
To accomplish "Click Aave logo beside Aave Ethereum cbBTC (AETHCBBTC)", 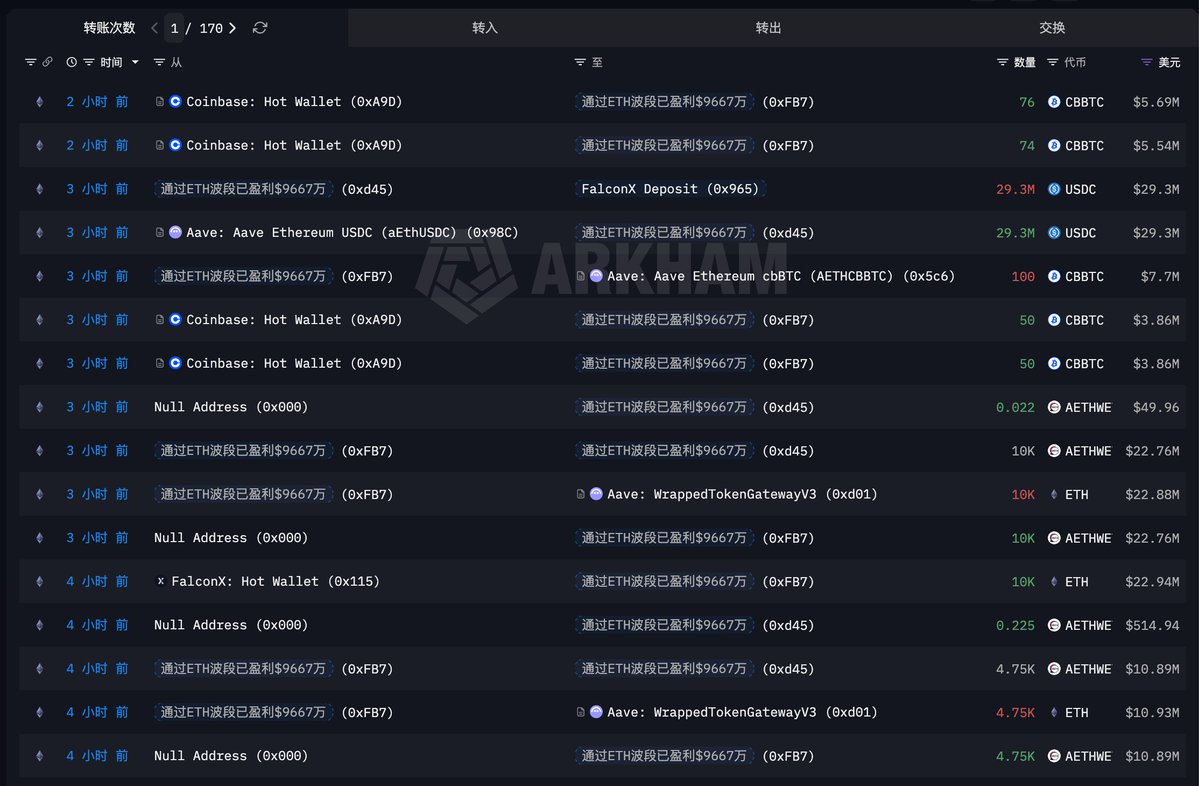I will pos(596,275).
